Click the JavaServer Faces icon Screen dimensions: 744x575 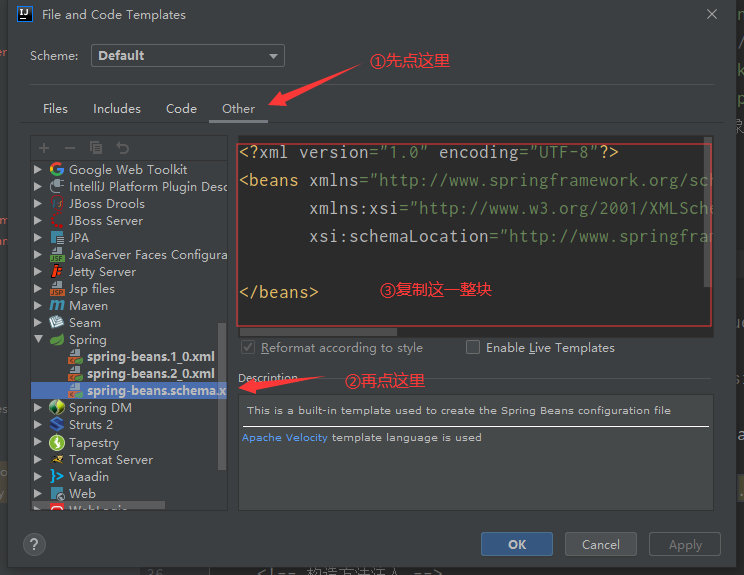click(x=57, y=255)
